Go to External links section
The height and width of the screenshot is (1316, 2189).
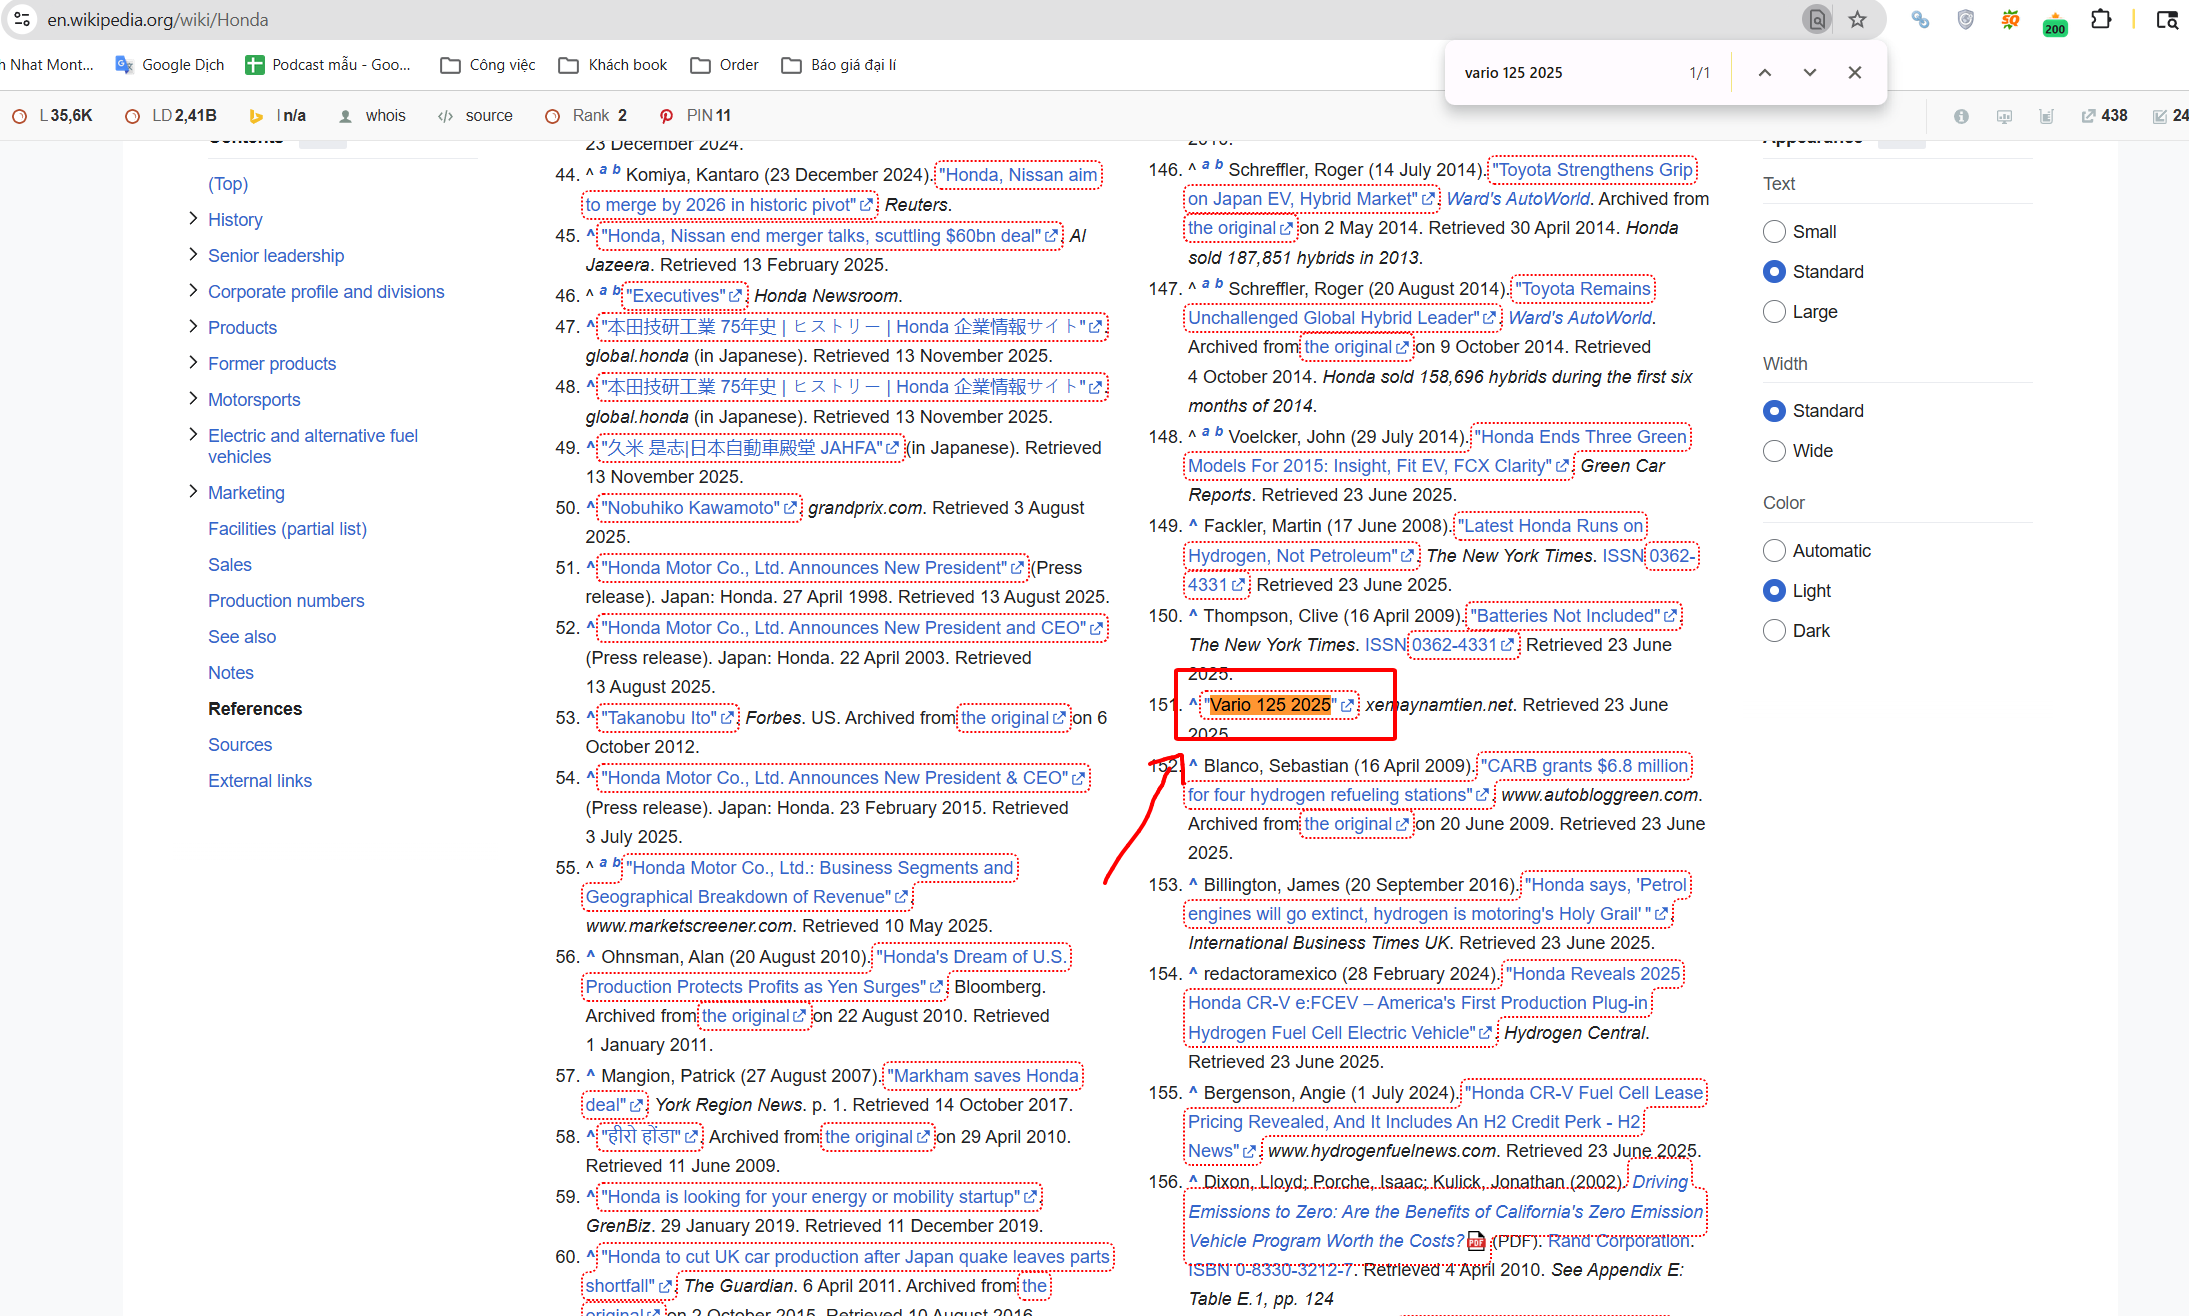(260, 781)
